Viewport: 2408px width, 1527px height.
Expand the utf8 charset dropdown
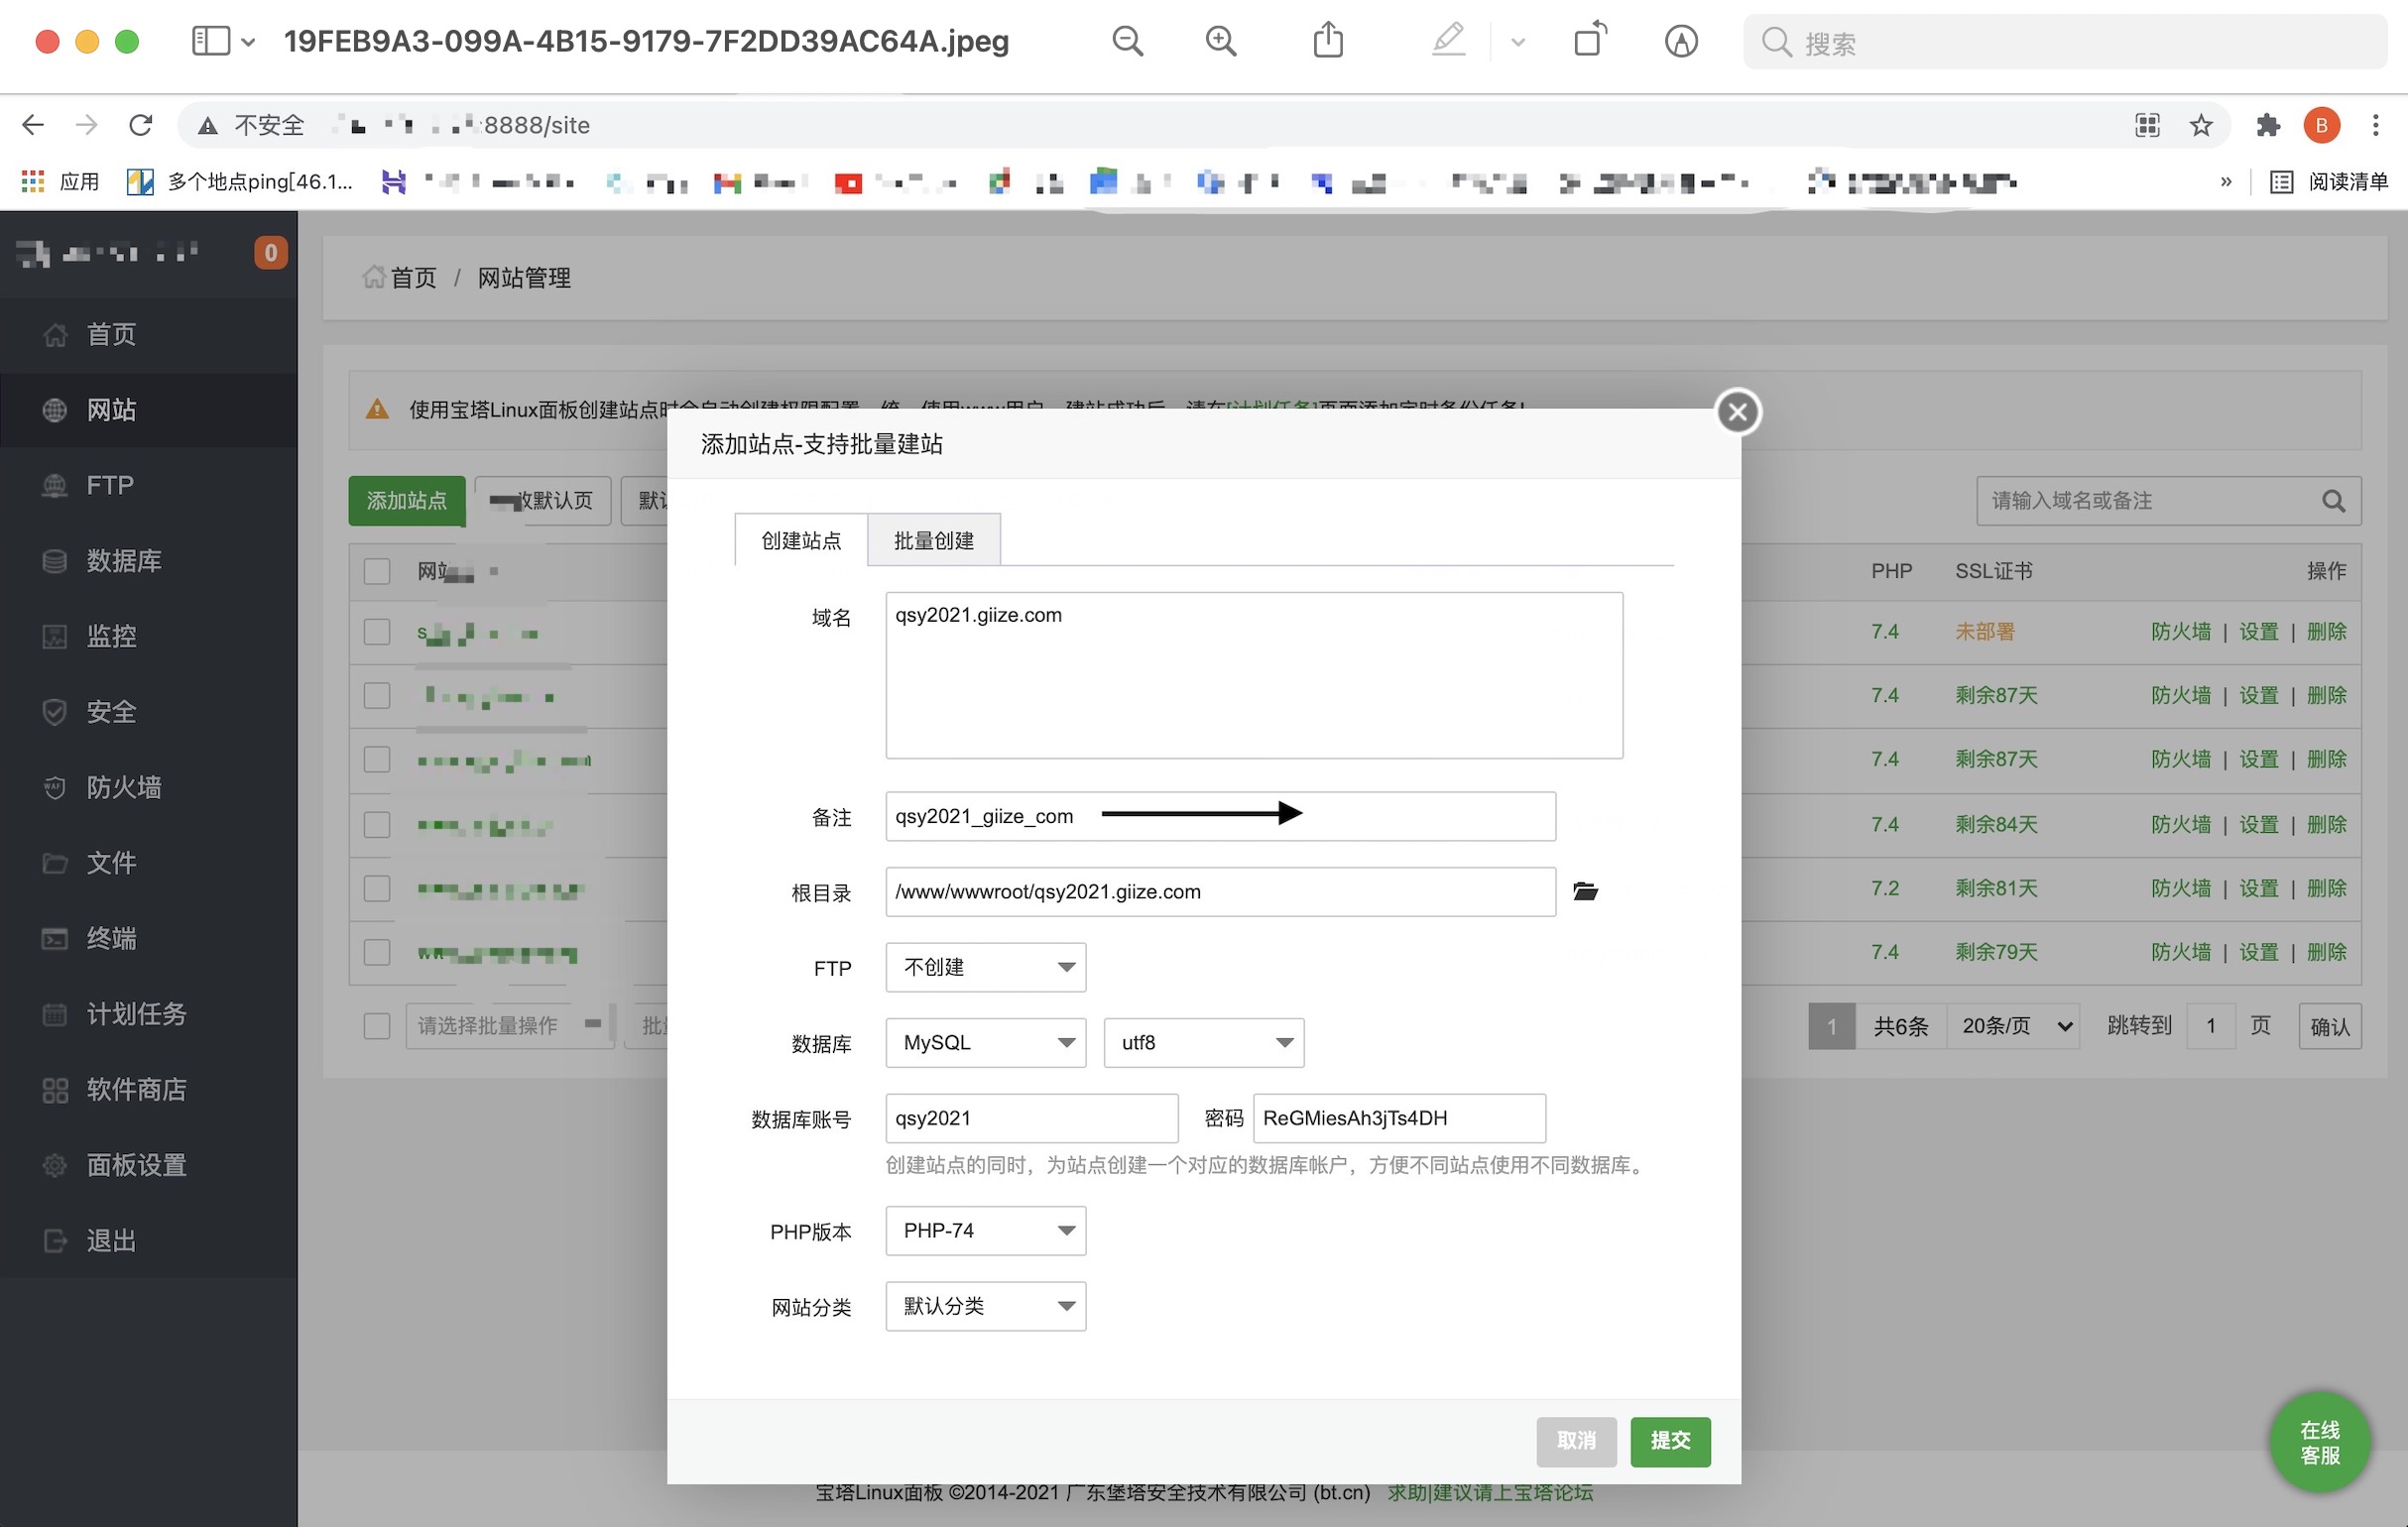click(x=1203, y=1043)
